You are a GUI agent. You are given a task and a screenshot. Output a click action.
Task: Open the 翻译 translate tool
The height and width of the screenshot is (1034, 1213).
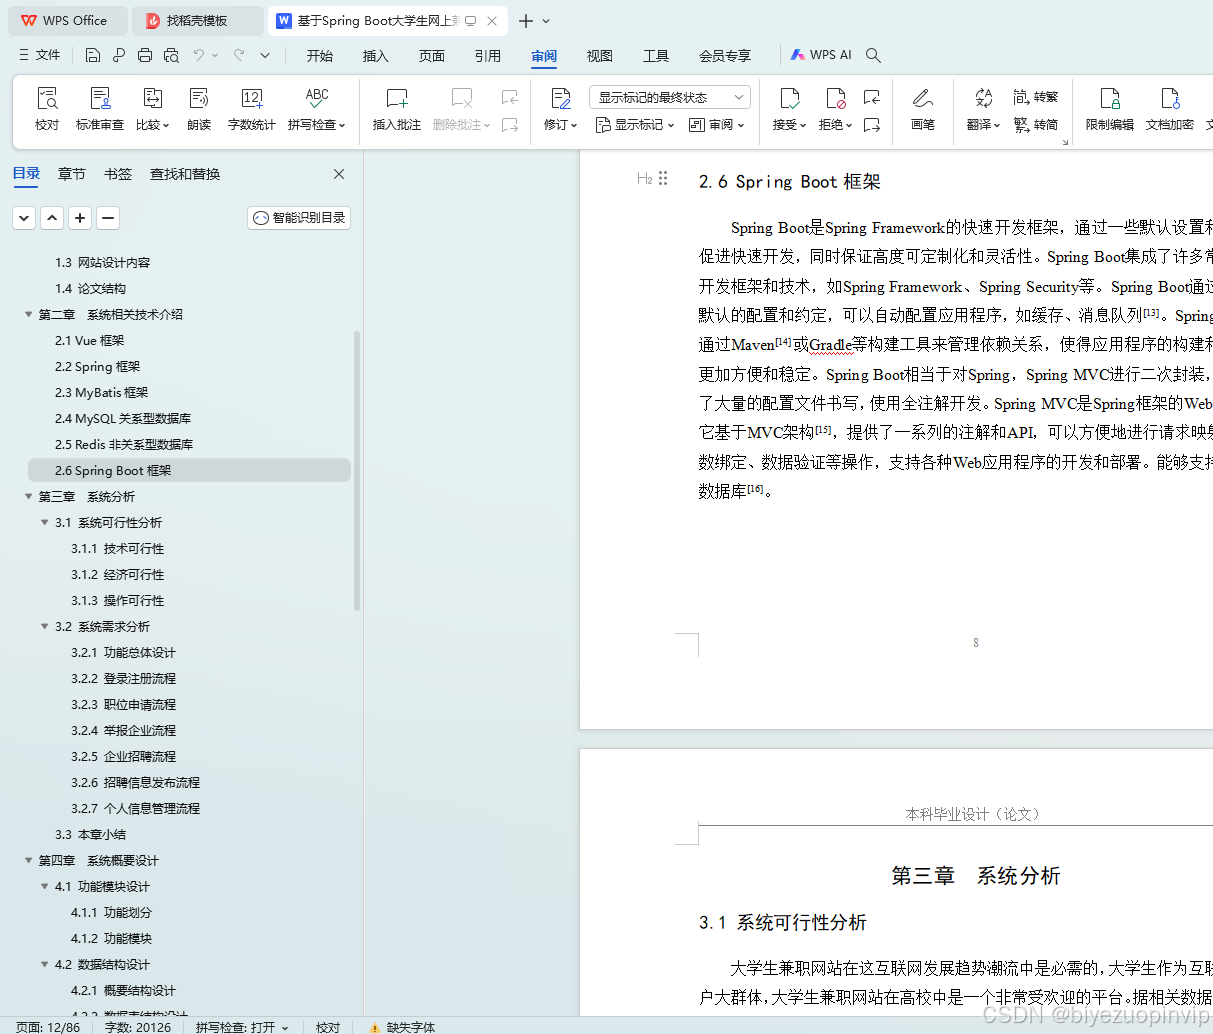[983, 99]
